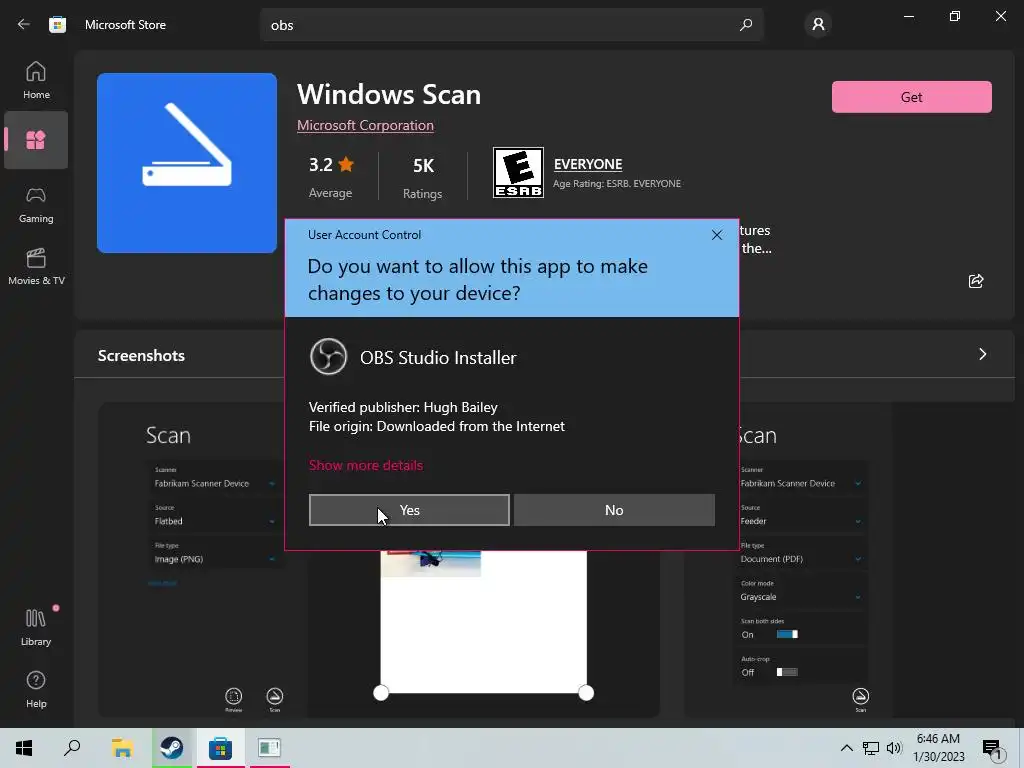Open Help in the Store sidebar

(x=36, y=689)
